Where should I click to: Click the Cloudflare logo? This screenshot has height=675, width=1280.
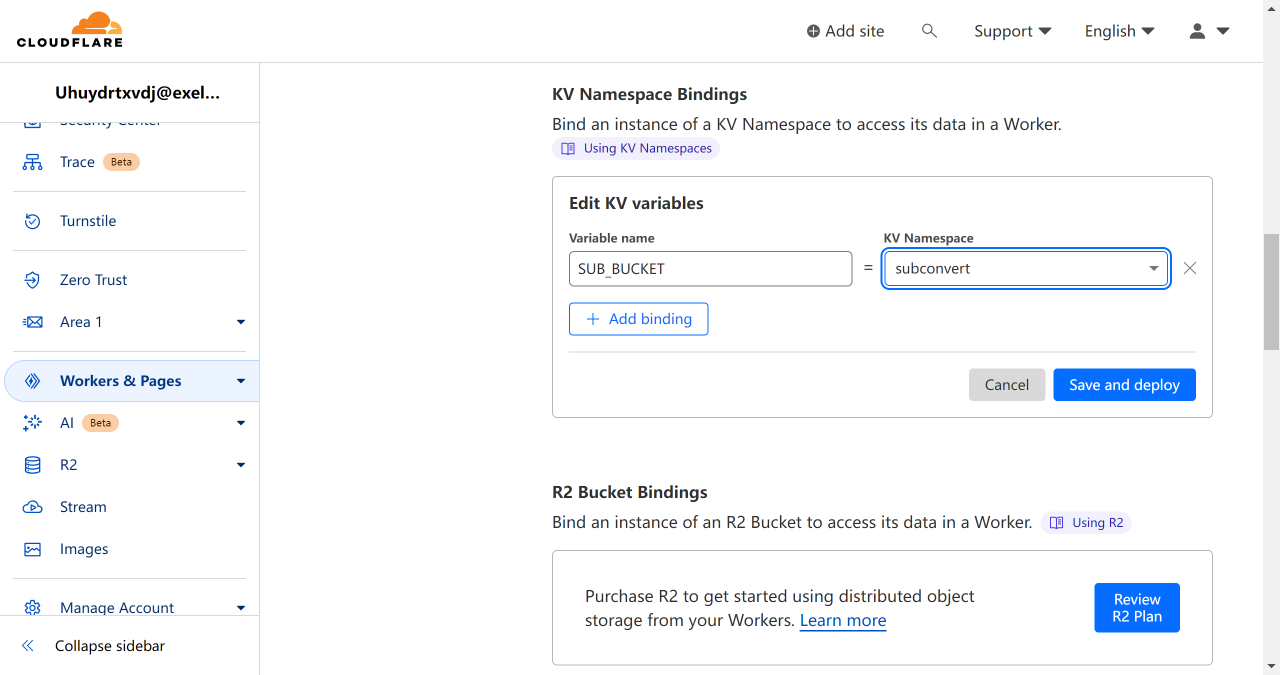(x=70, y=30)
